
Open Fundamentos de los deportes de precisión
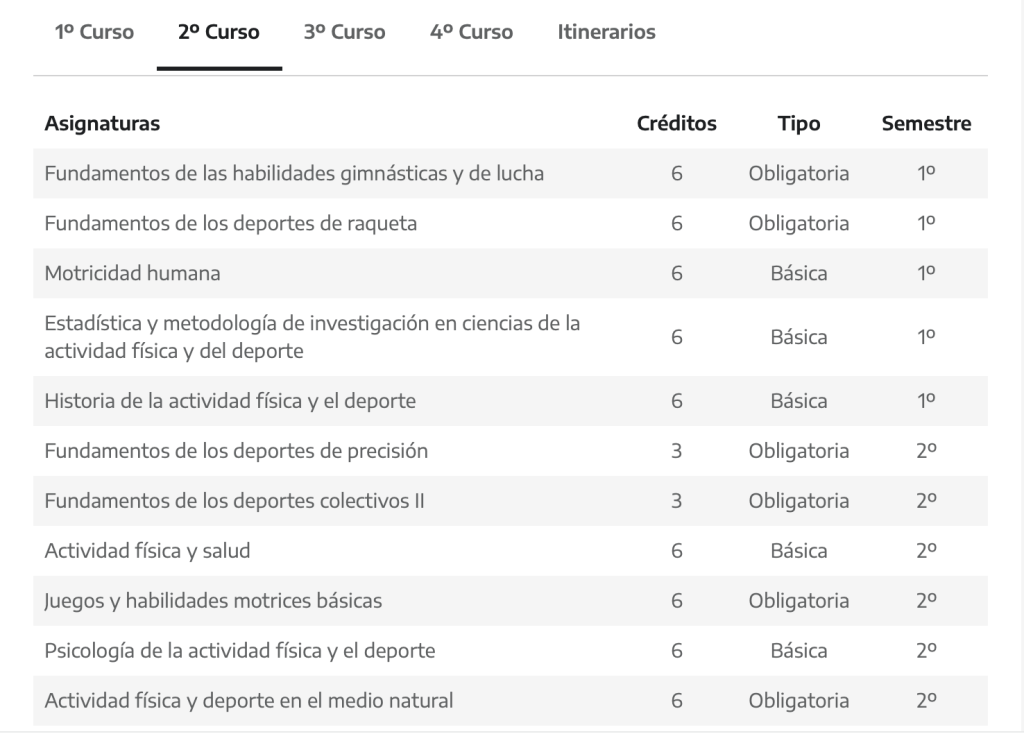point(236,451)
